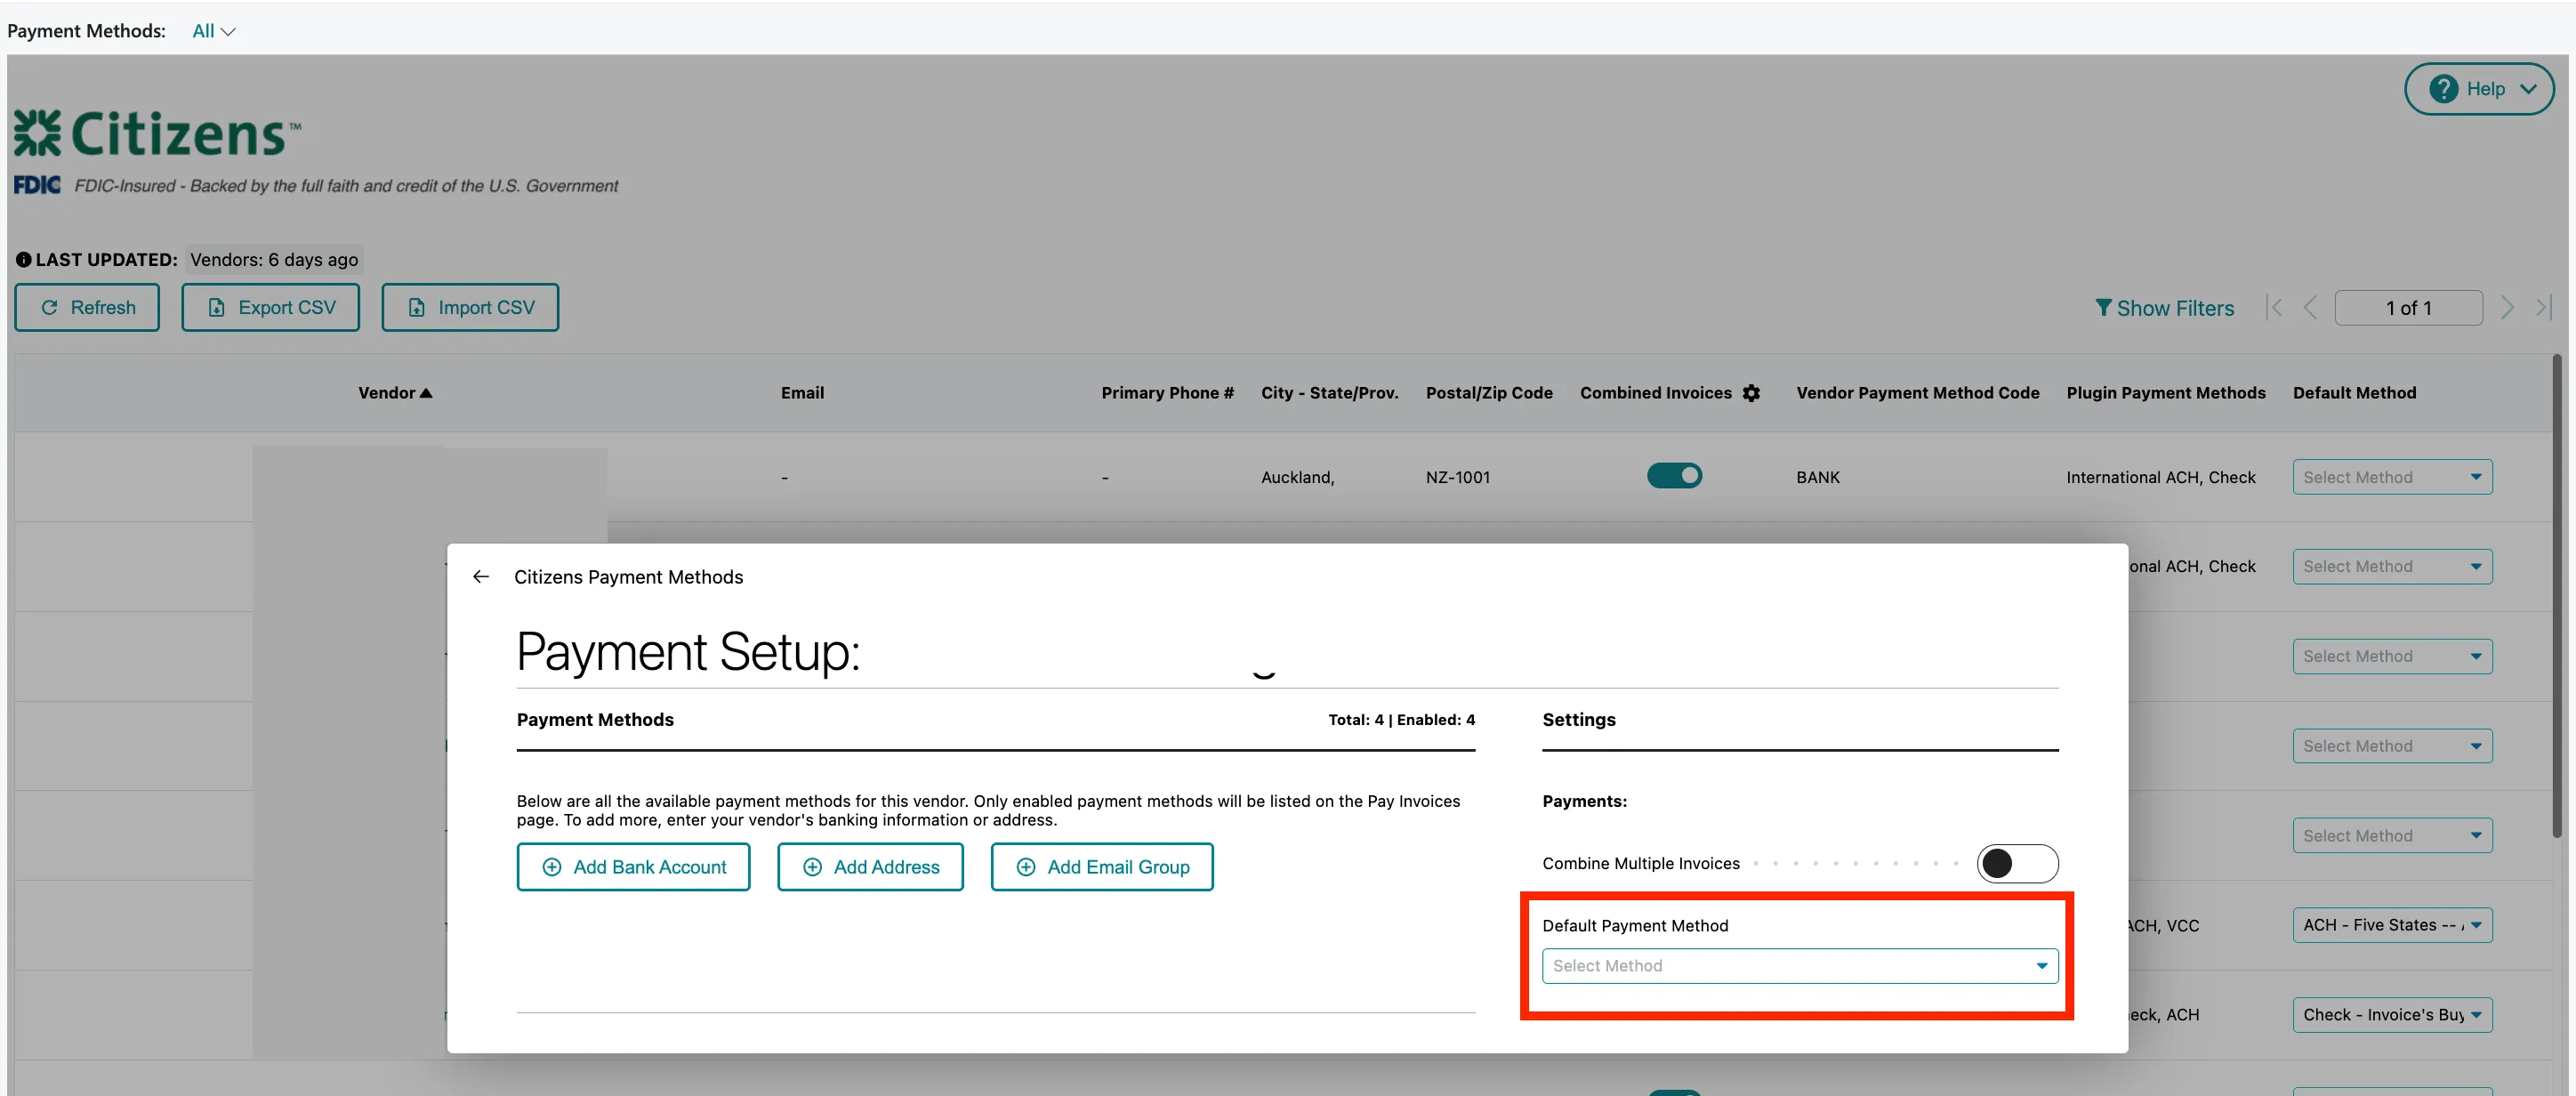The height and width of the screenshot is (1096, 2576).
Task: Open Select Method dropdown in BANK row
Action: pyautogui.click(x=2392, y=477)
